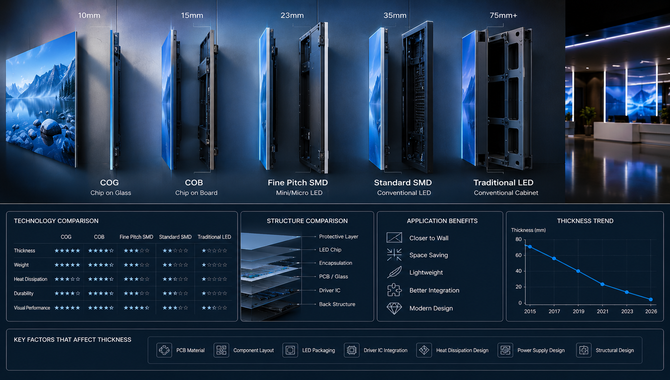670x380 pixels.
Task: Click the 2019 data point on trend line
Action: point(579,271)
